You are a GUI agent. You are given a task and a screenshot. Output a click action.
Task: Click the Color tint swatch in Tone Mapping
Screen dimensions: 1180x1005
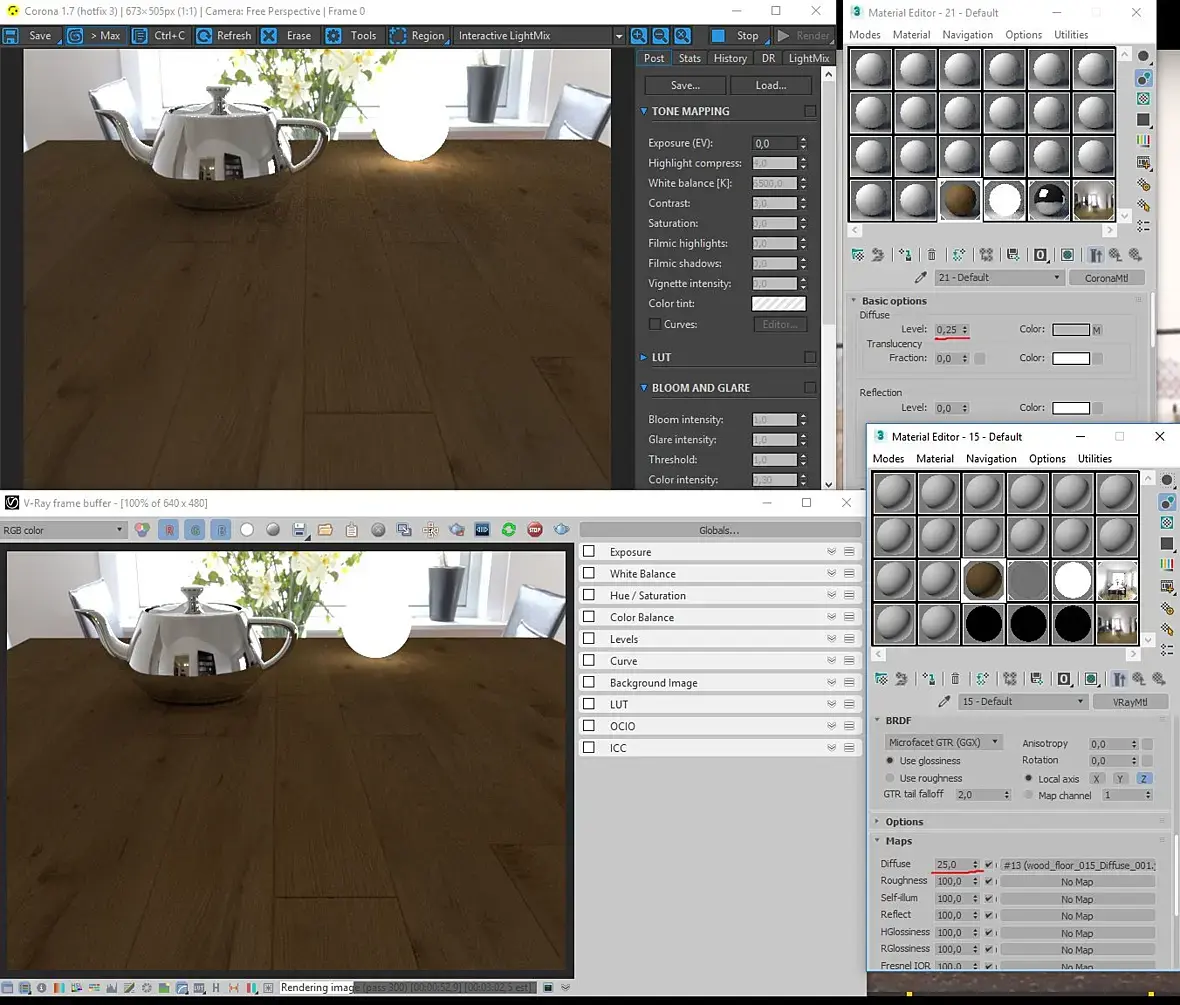click(778, 303)
